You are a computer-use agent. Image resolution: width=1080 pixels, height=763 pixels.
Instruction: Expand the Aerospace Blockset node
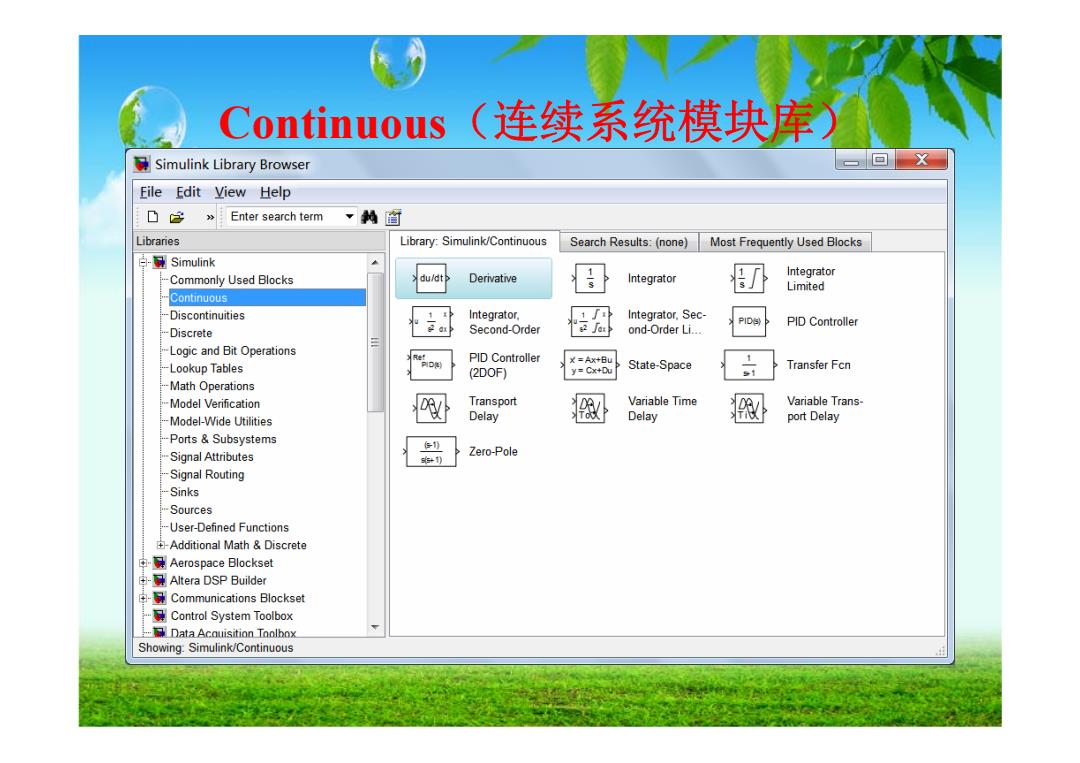143,563
